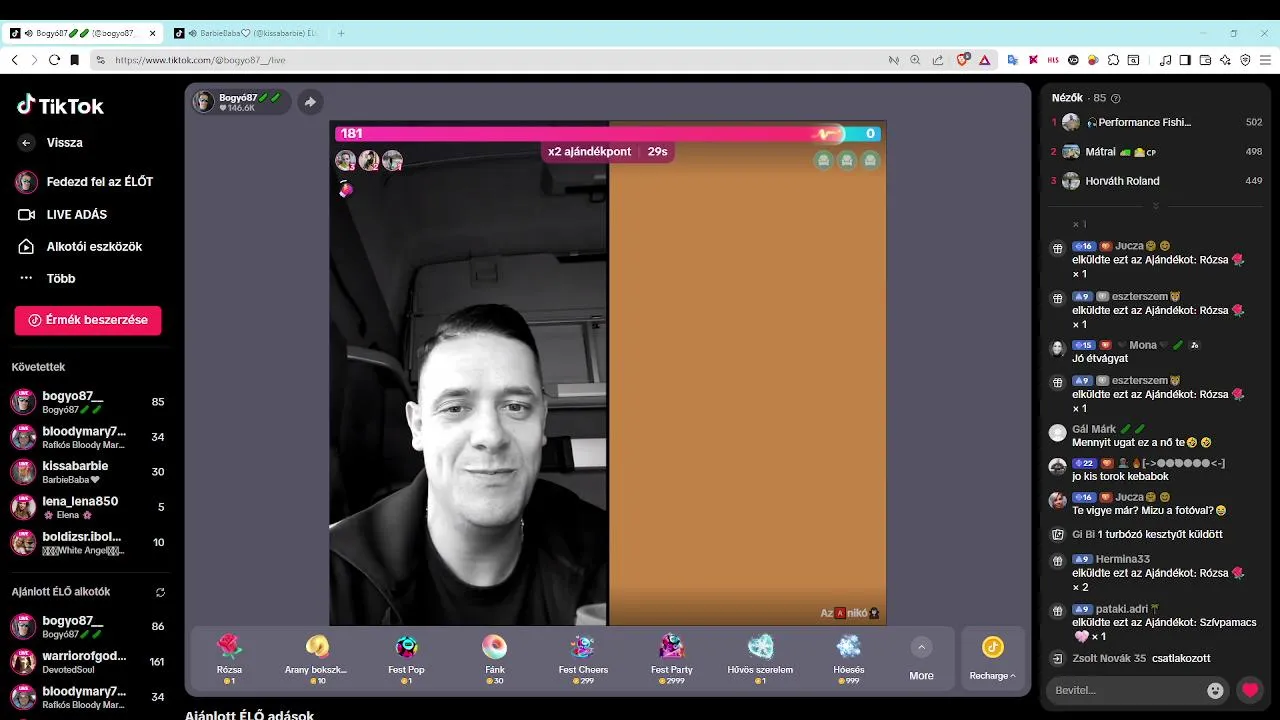This screenshot has height=720, width=1280.
Task: Open the Recharge coin menu
Action: click(992, 659)
